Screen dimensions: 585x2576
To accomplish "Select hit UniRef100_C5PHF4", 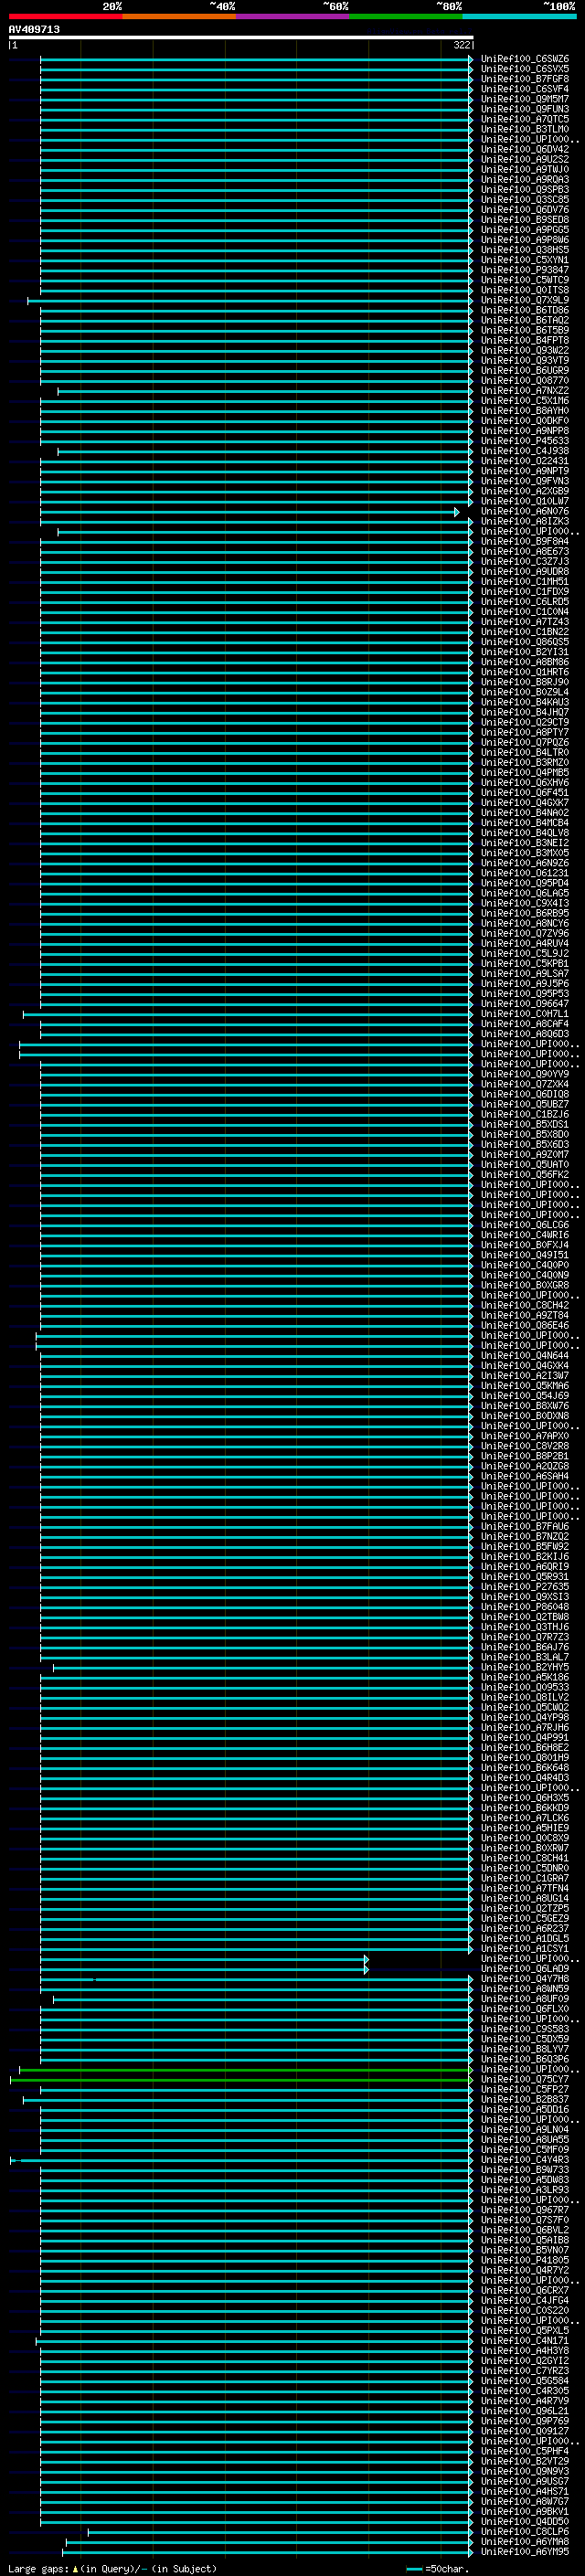I will (x=524, y=2451).
